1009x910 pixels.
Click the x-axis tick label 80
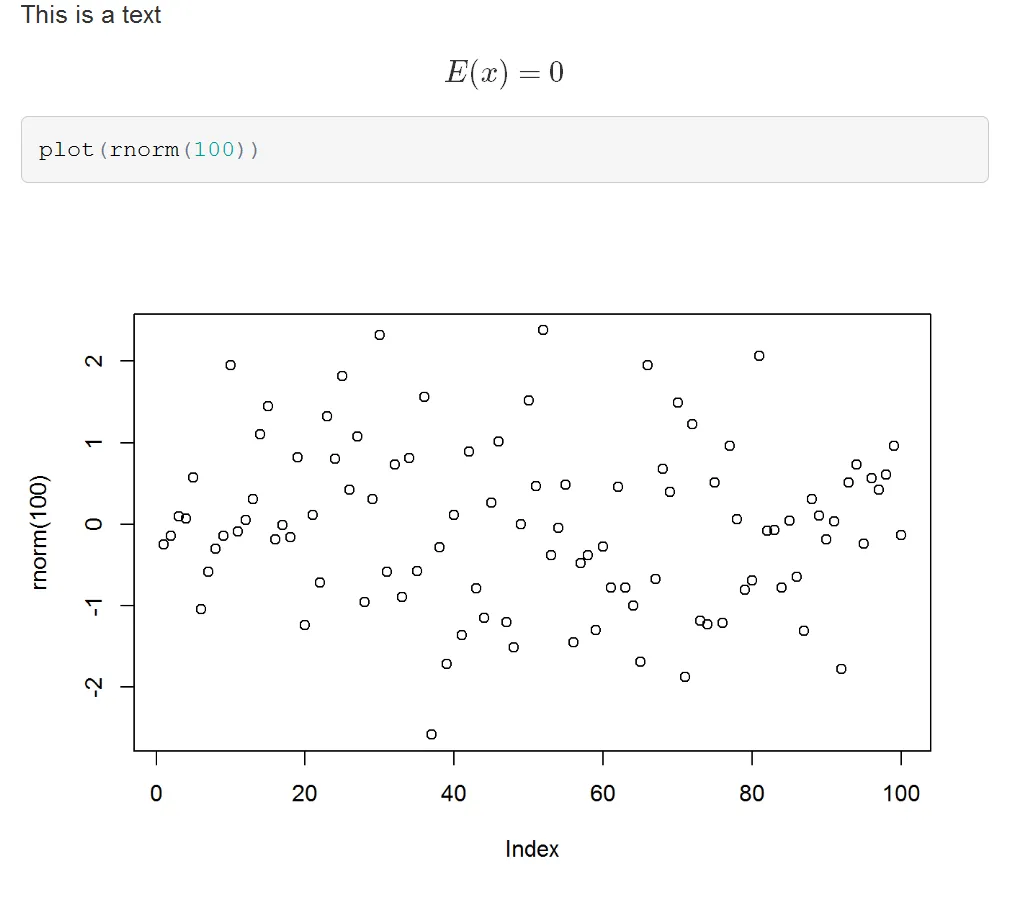pyautogui.click(x=751, y=794)
